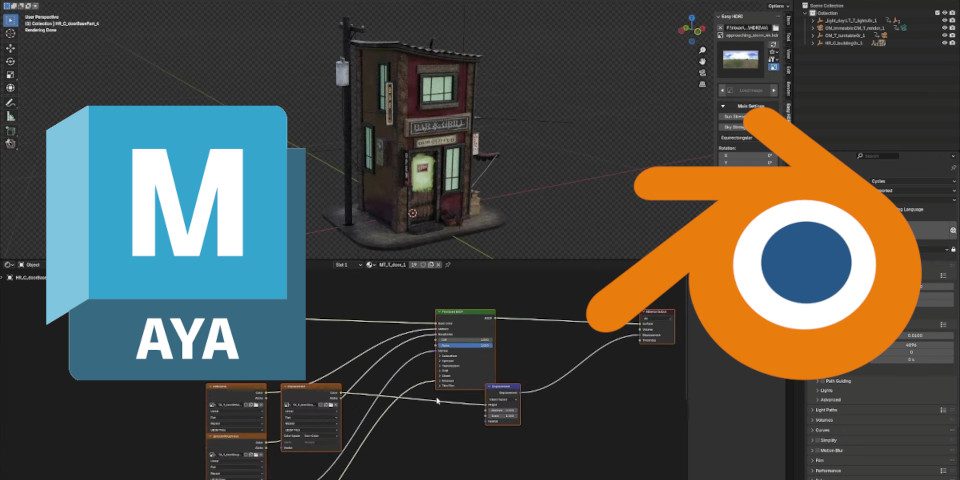Select the Scale tool

[x=11, y=75]
